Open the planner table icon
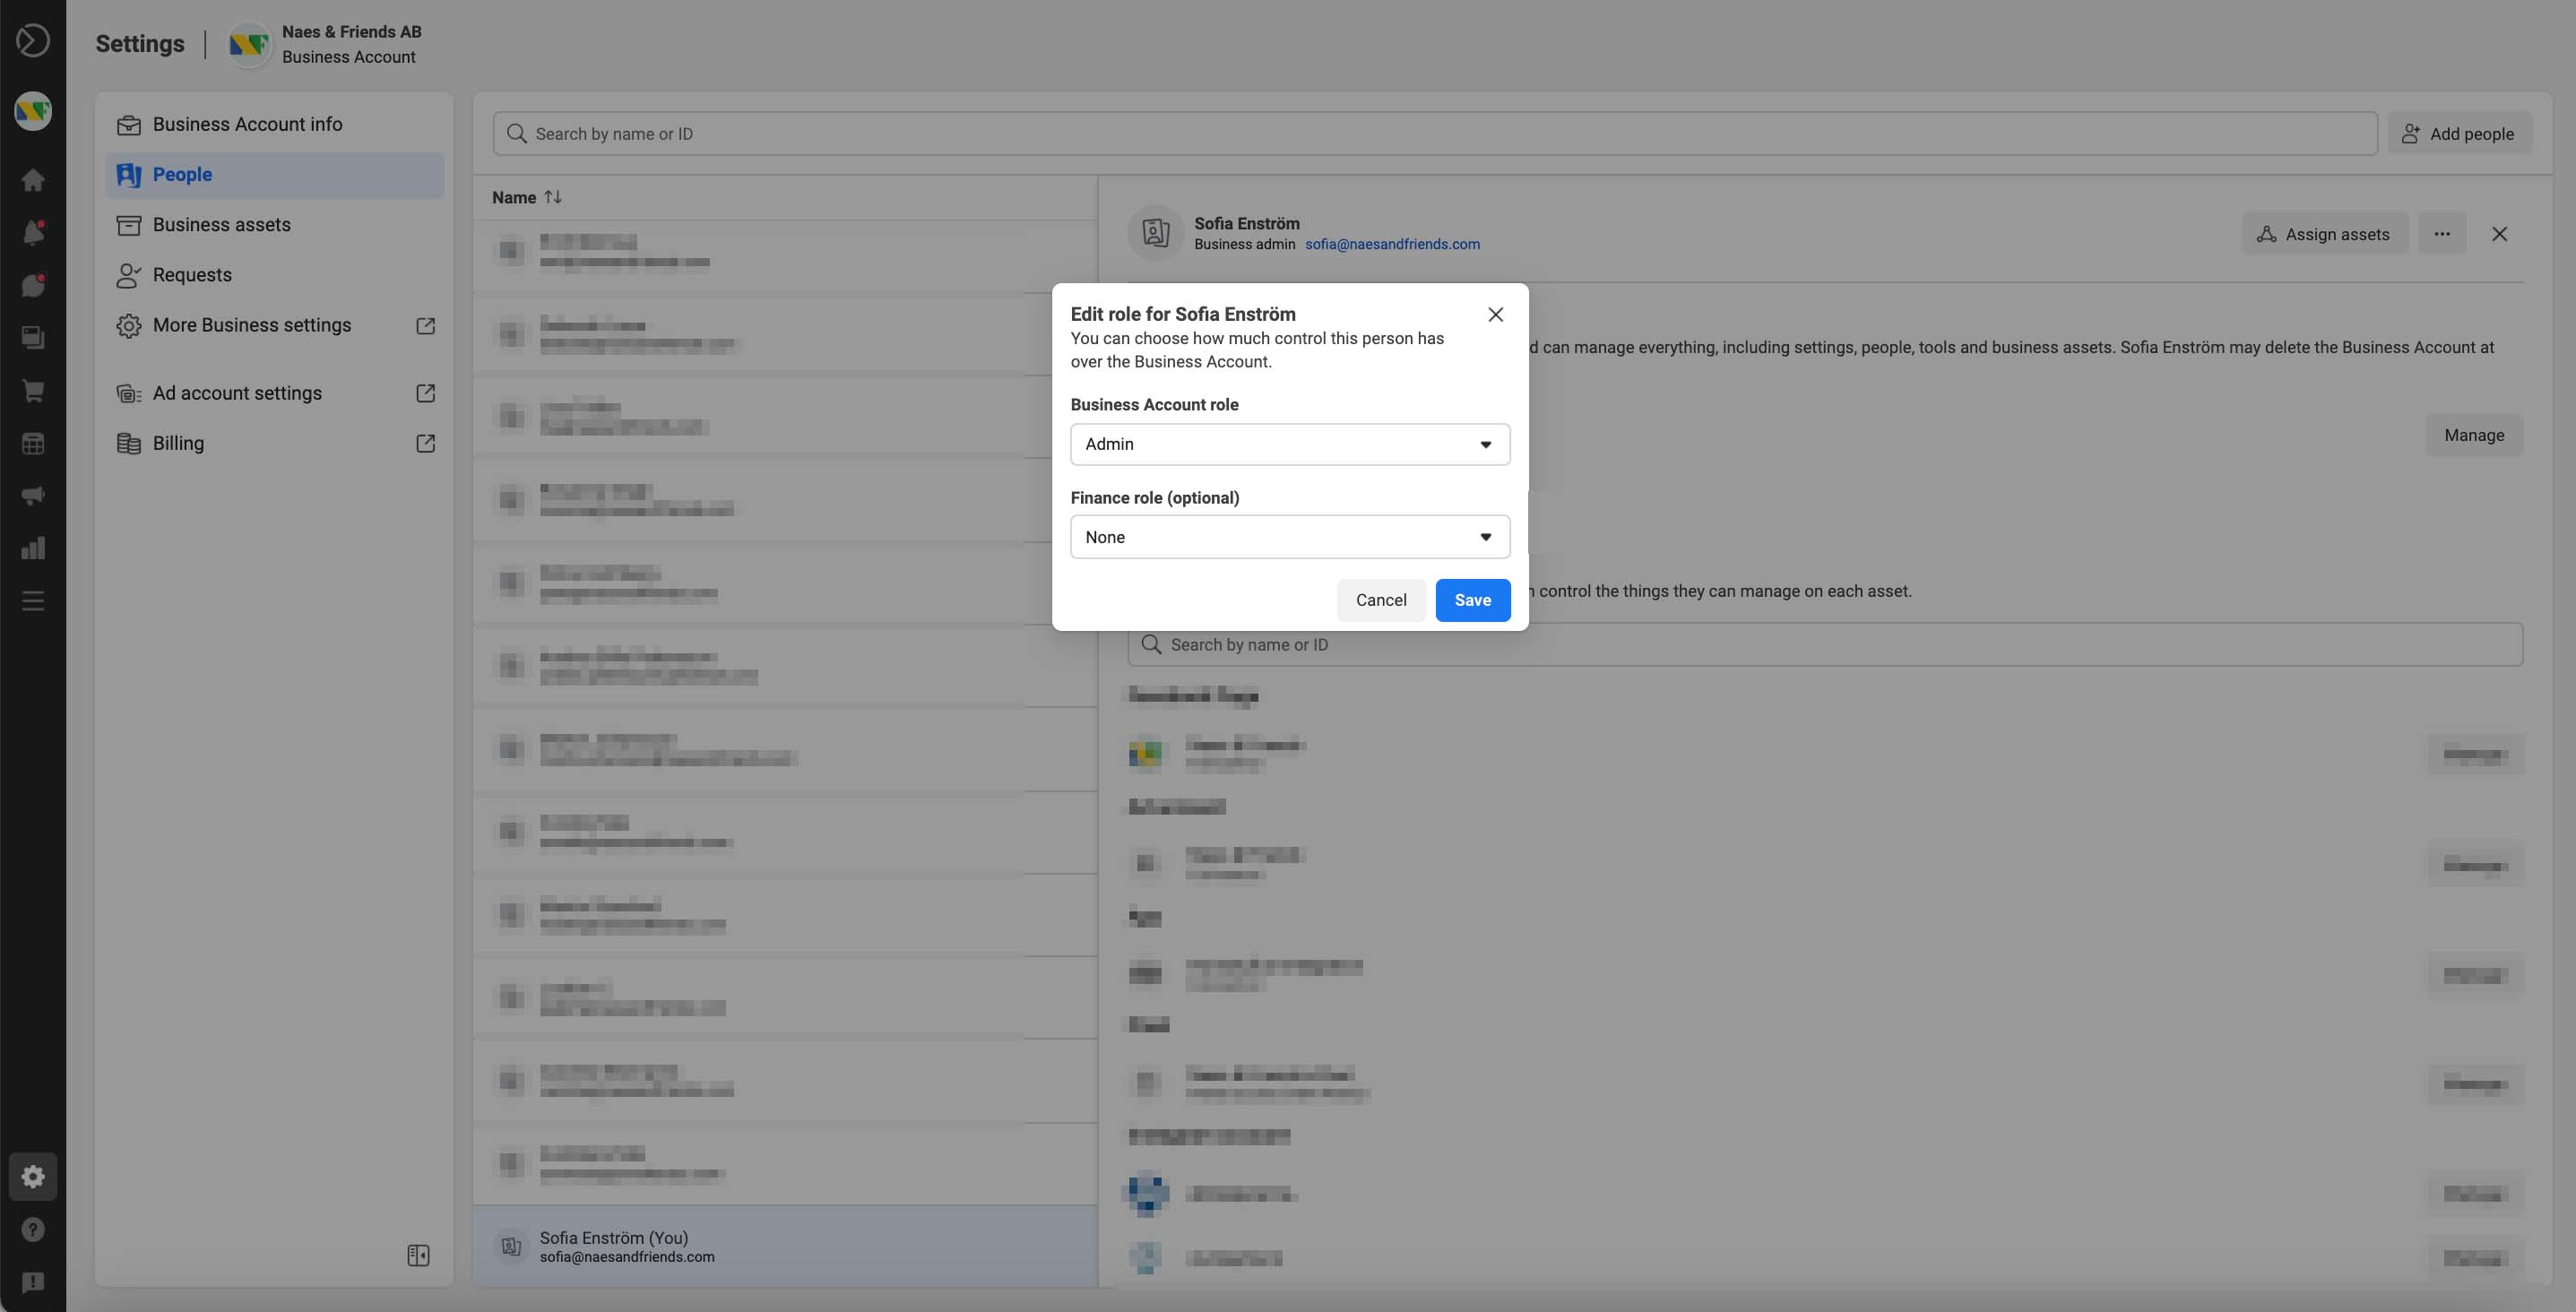 tap(33, 443)
